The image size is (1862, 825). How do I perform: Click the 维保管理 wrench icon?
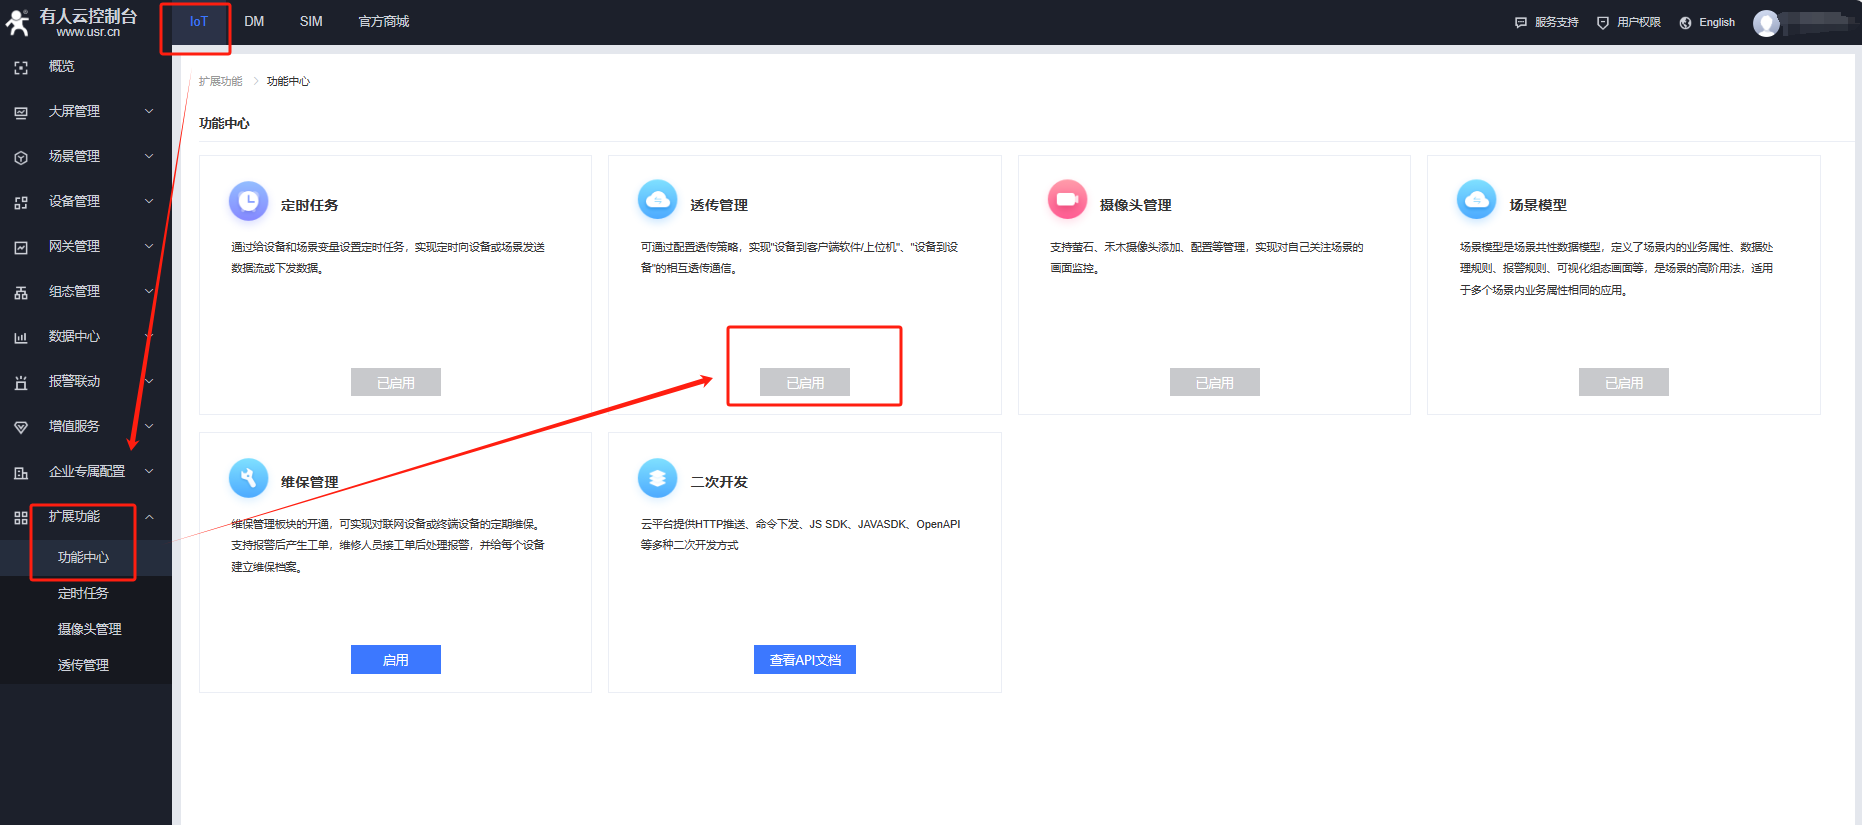click(x=248, y=478)
